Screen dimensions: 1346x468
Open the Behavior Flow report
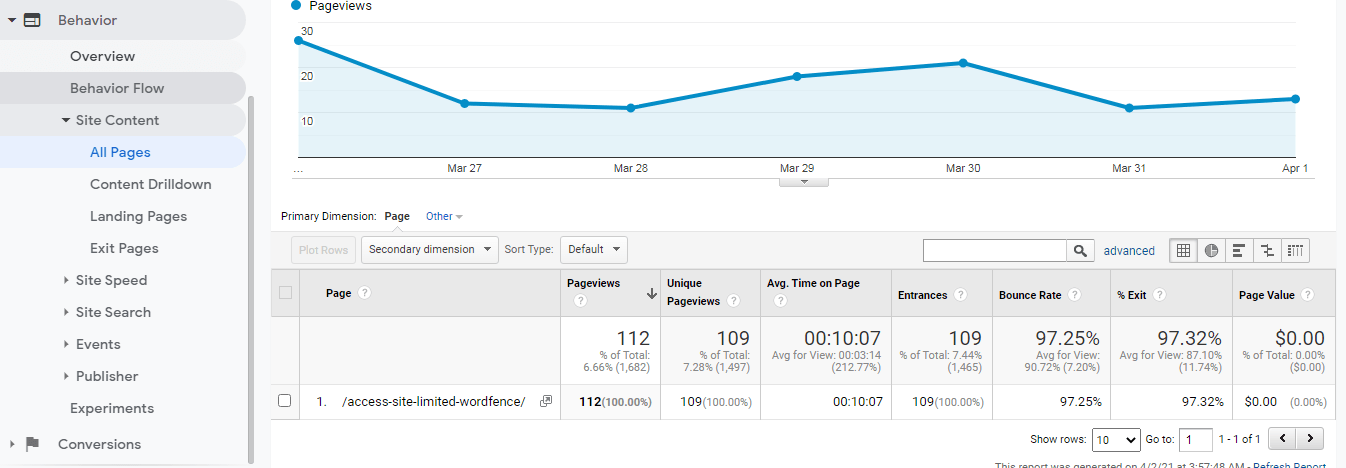point(117,88)
